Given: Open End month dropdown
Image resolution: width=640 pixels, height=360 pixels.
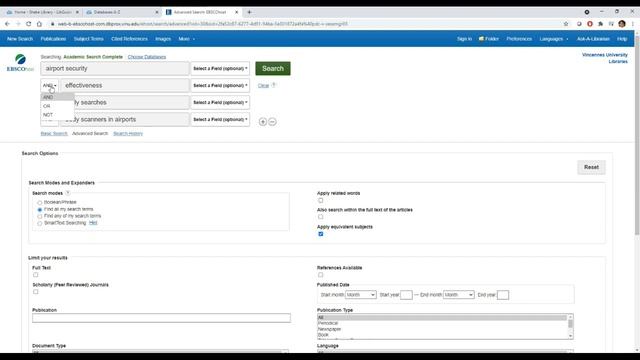Looking at the screenshot, I should coord(459,295).
